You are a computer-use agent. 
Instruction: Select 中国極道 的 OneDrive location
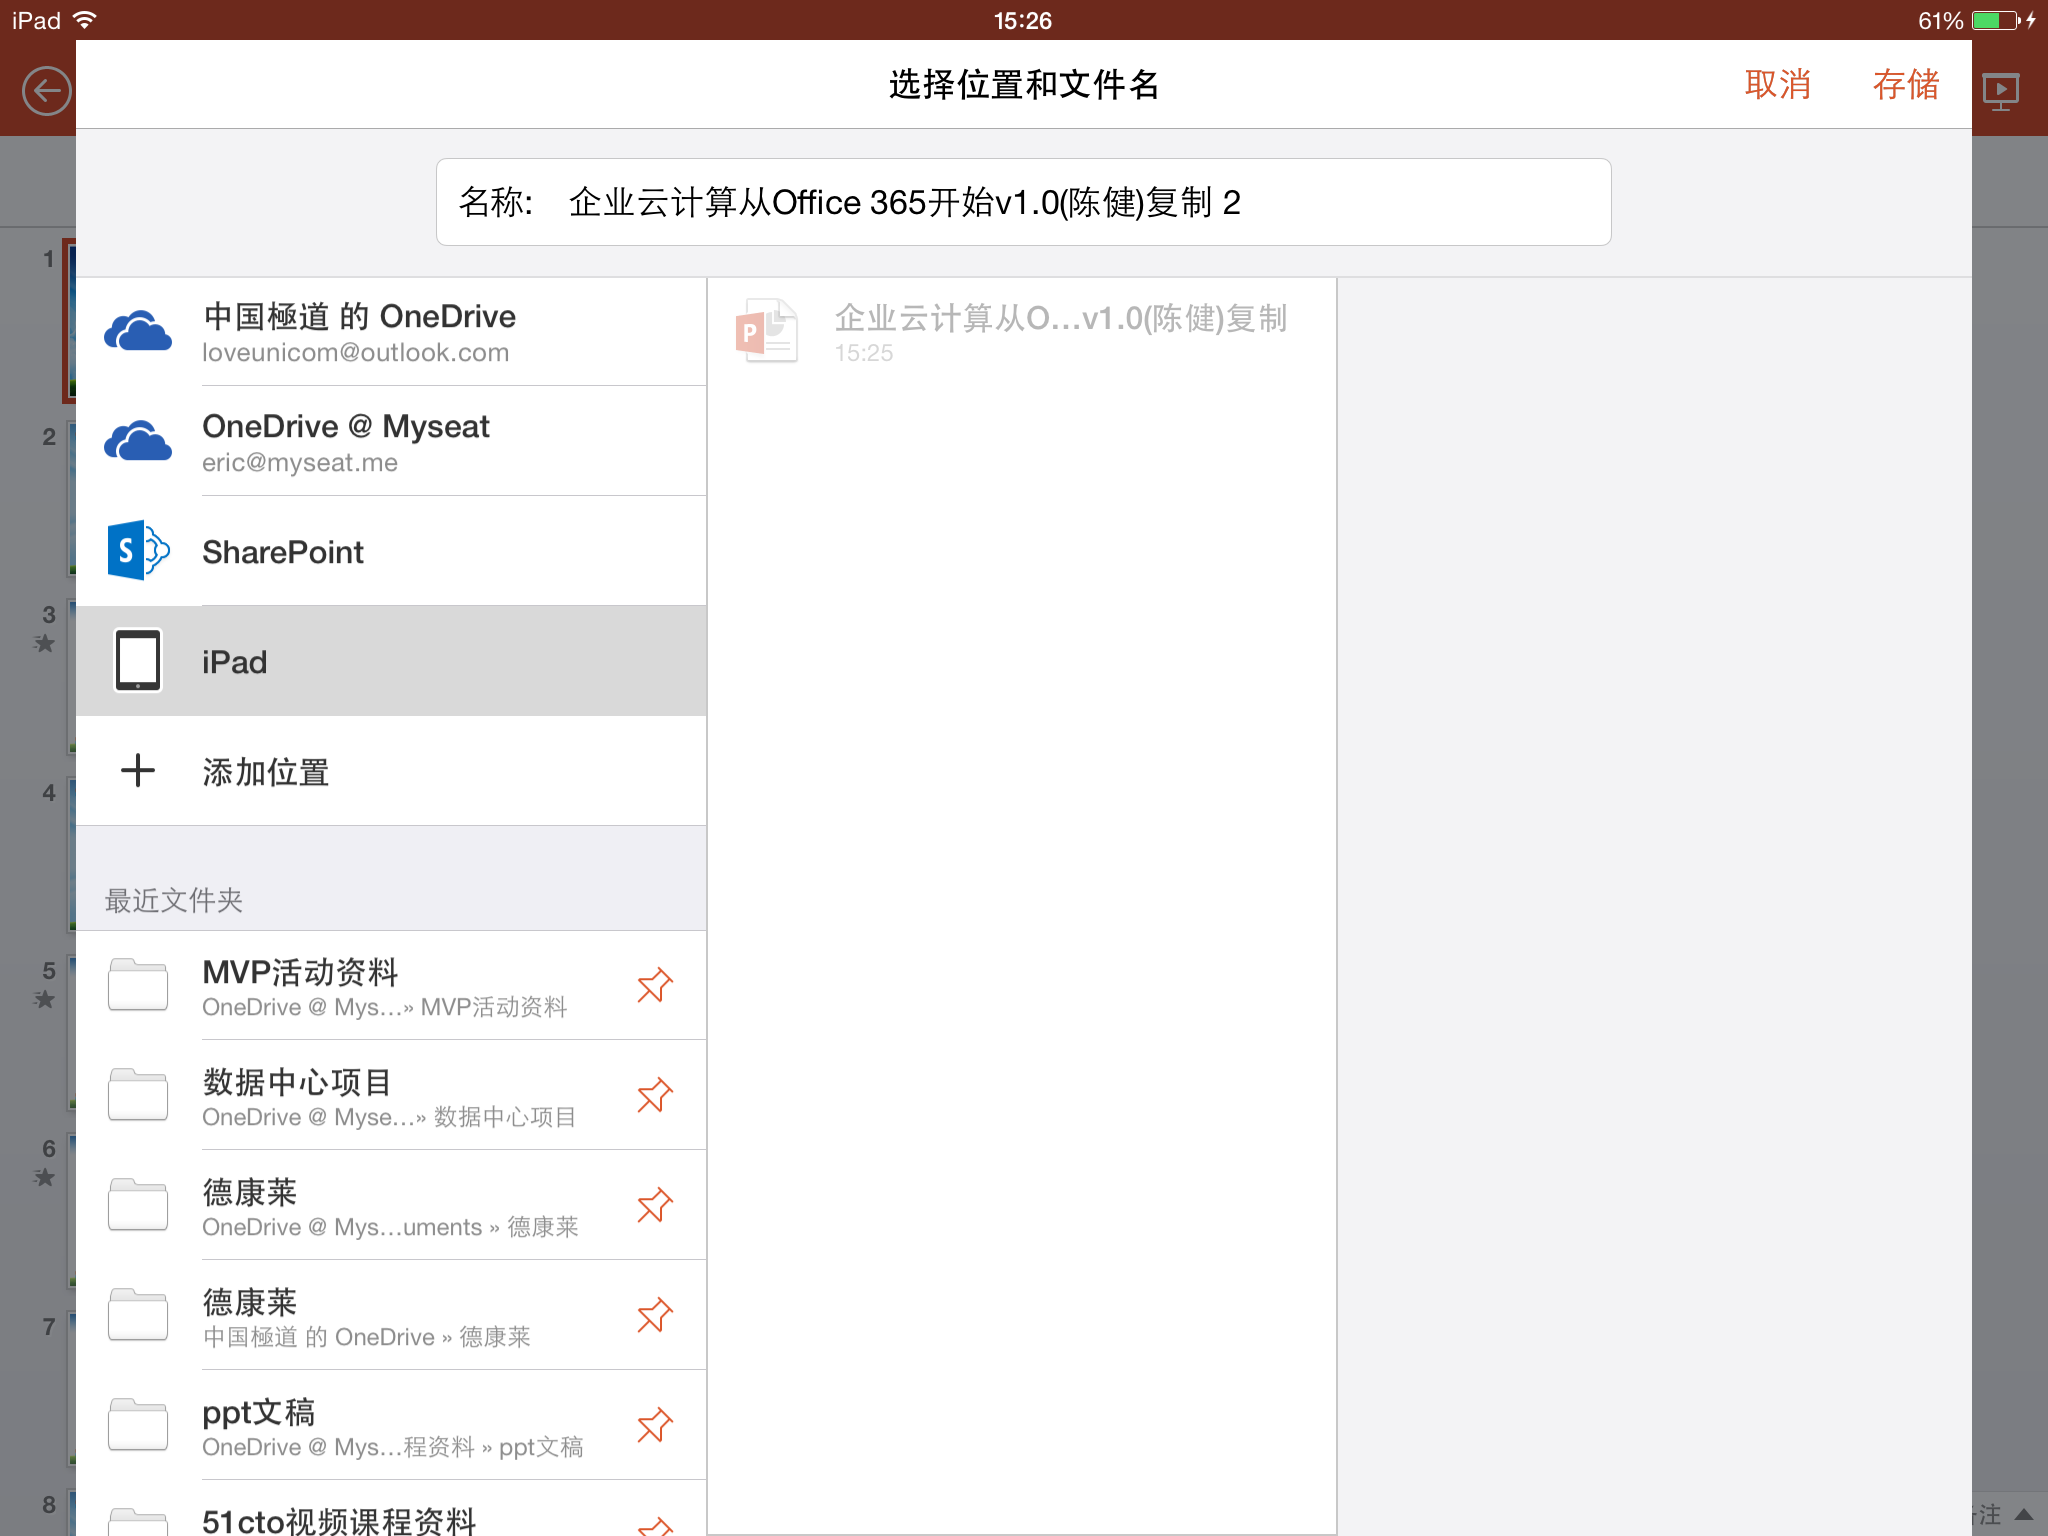click(391, 331)
